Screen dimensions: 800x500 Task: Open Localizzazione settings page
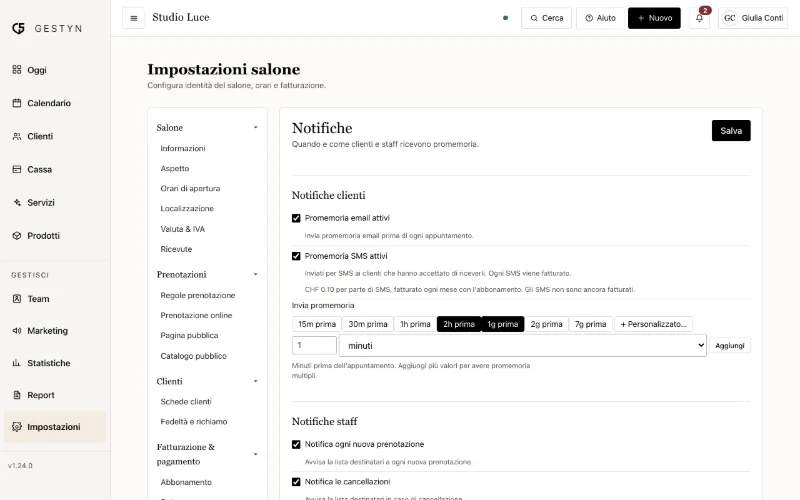[187, 208]
